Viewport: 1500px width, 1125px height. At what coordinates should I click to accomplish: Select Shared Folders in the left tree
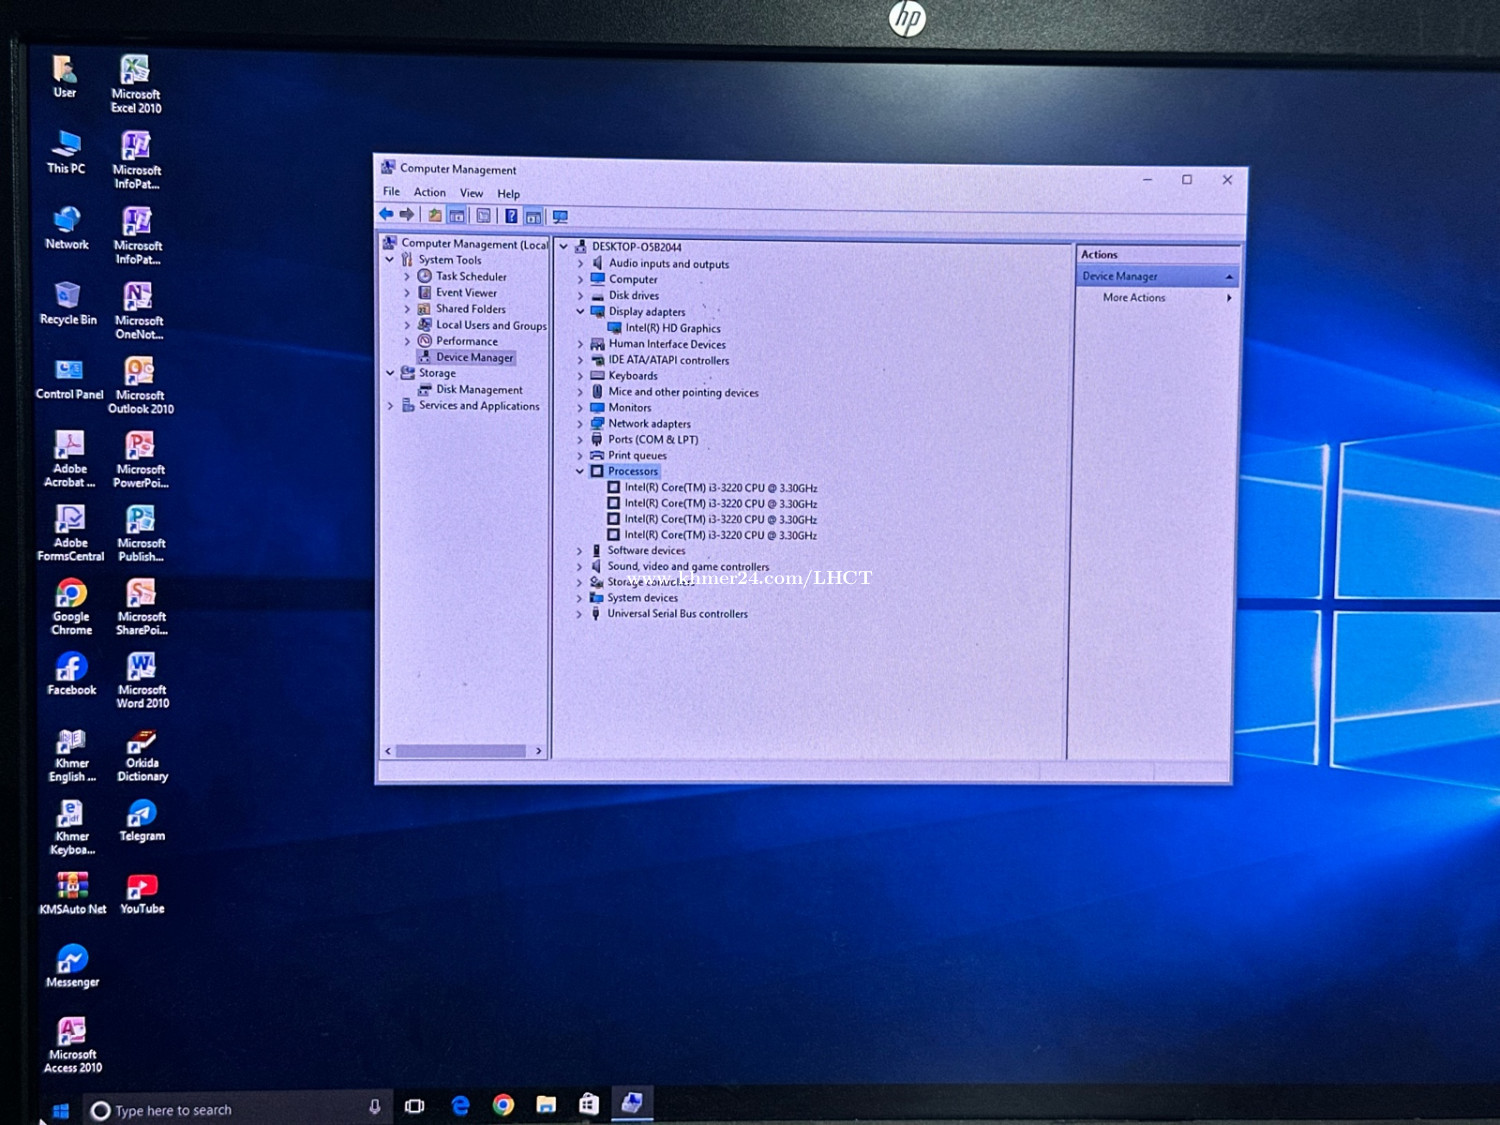[470, 309]
